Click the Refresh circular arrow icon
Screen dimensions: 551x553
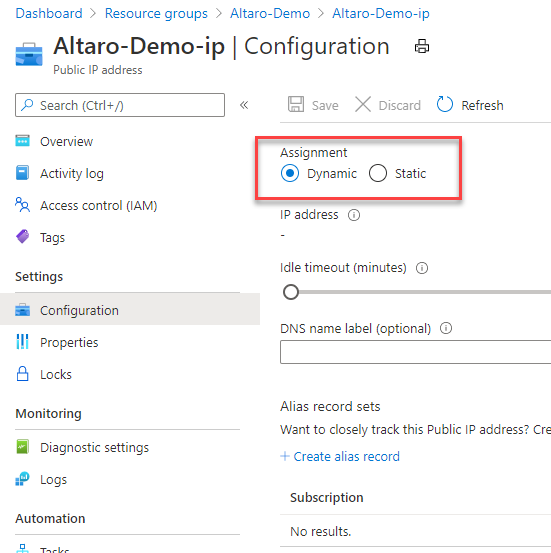[444, 104]
